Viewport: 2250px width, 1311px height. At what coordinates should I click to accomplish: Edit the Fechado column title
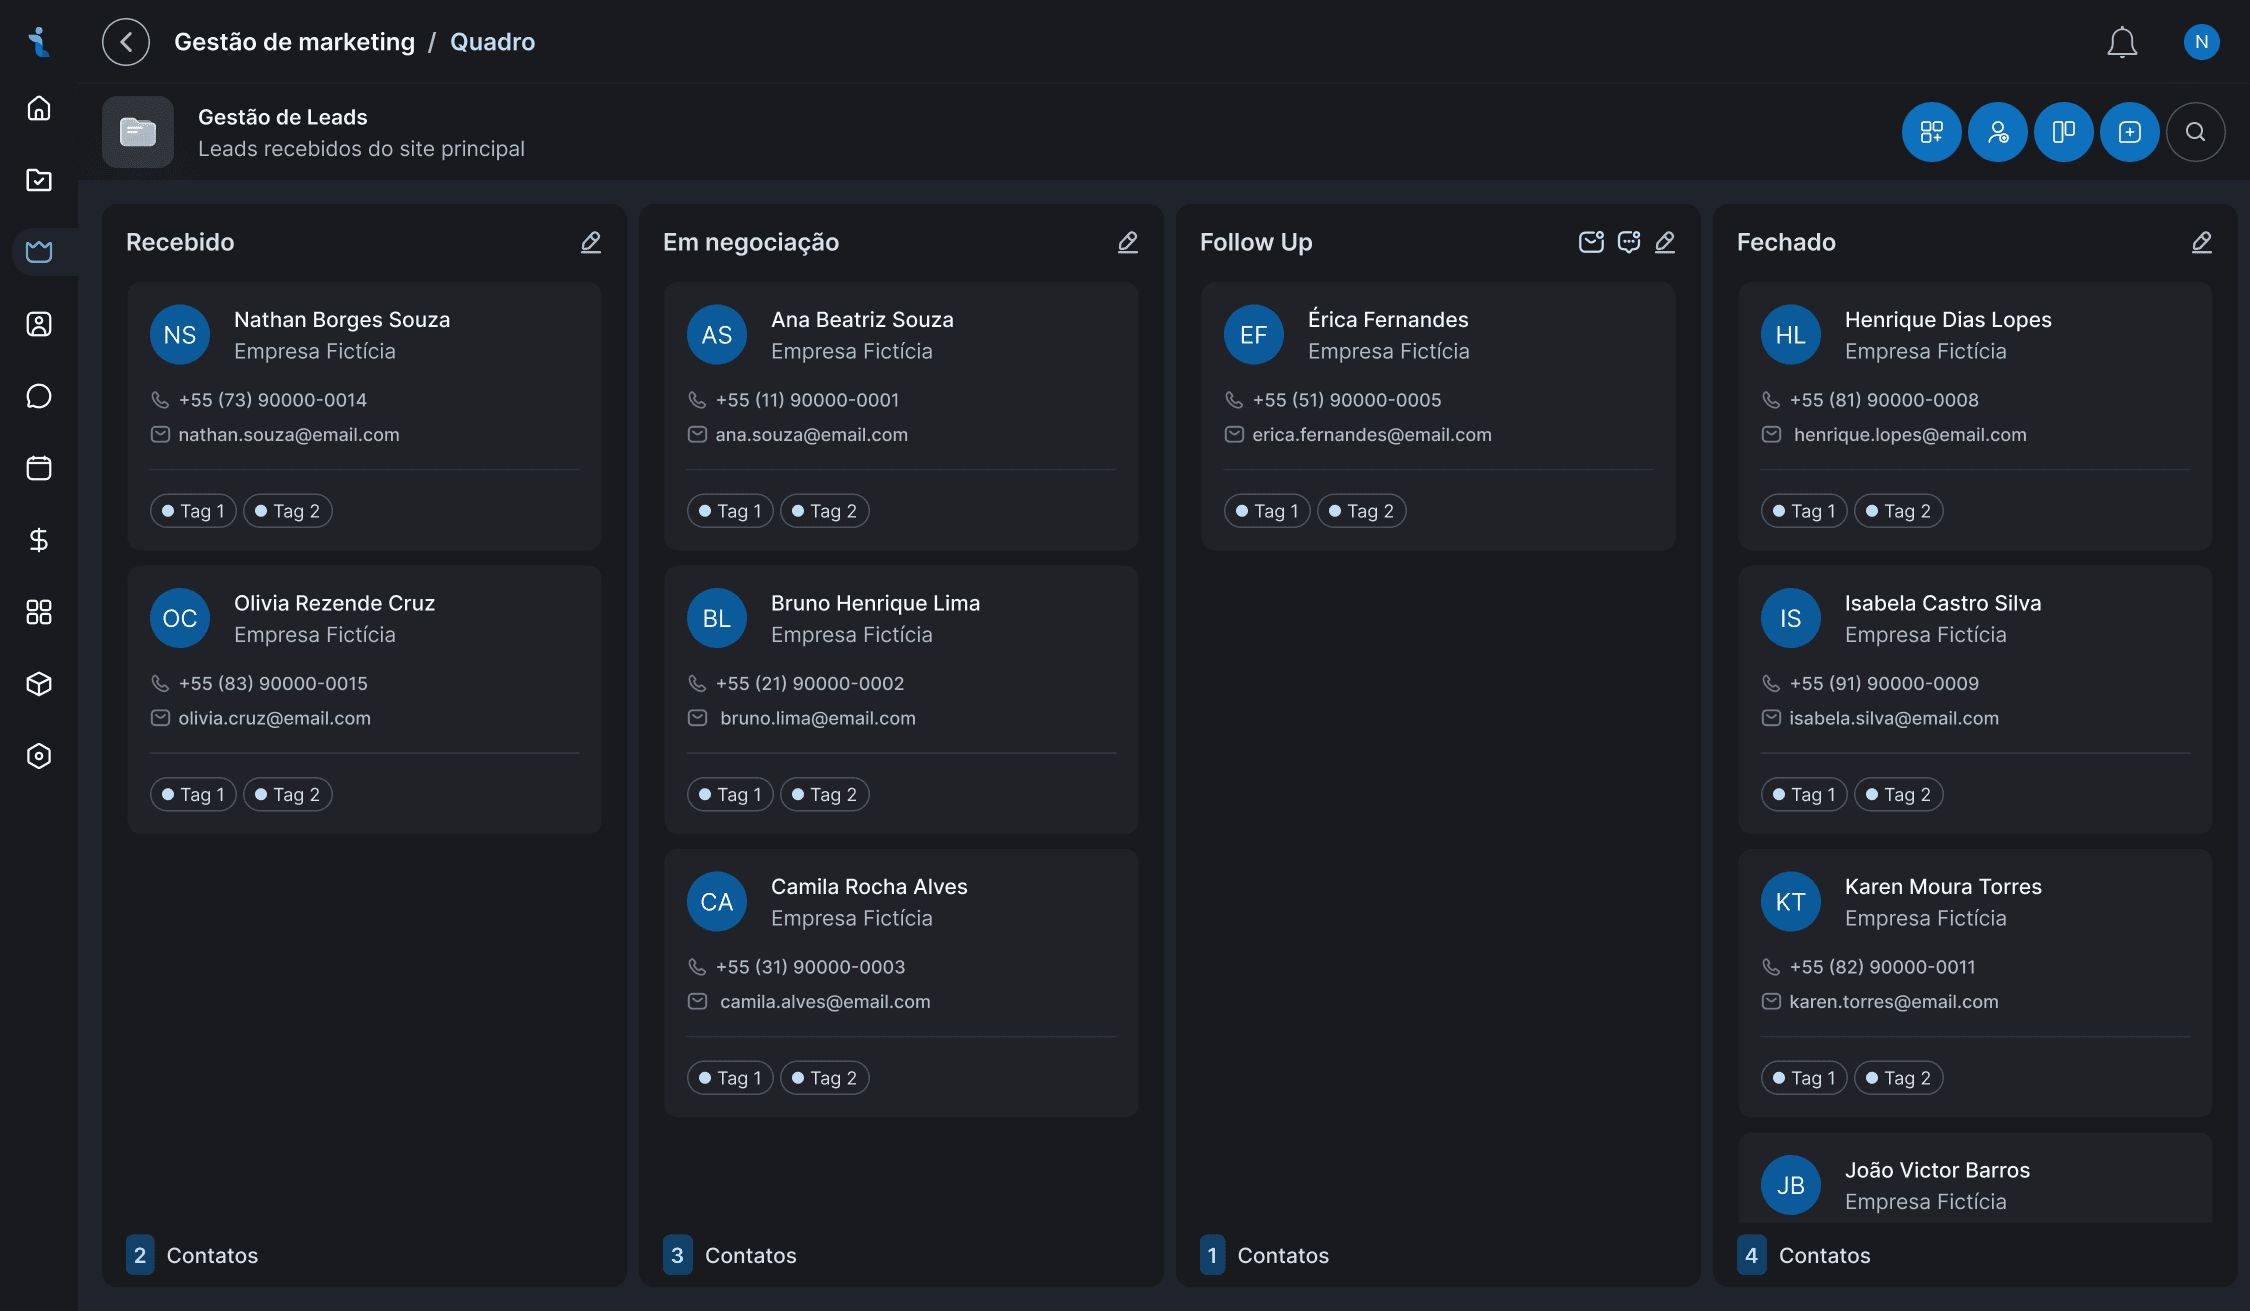pyautogui.click(x=2201, y=242)
